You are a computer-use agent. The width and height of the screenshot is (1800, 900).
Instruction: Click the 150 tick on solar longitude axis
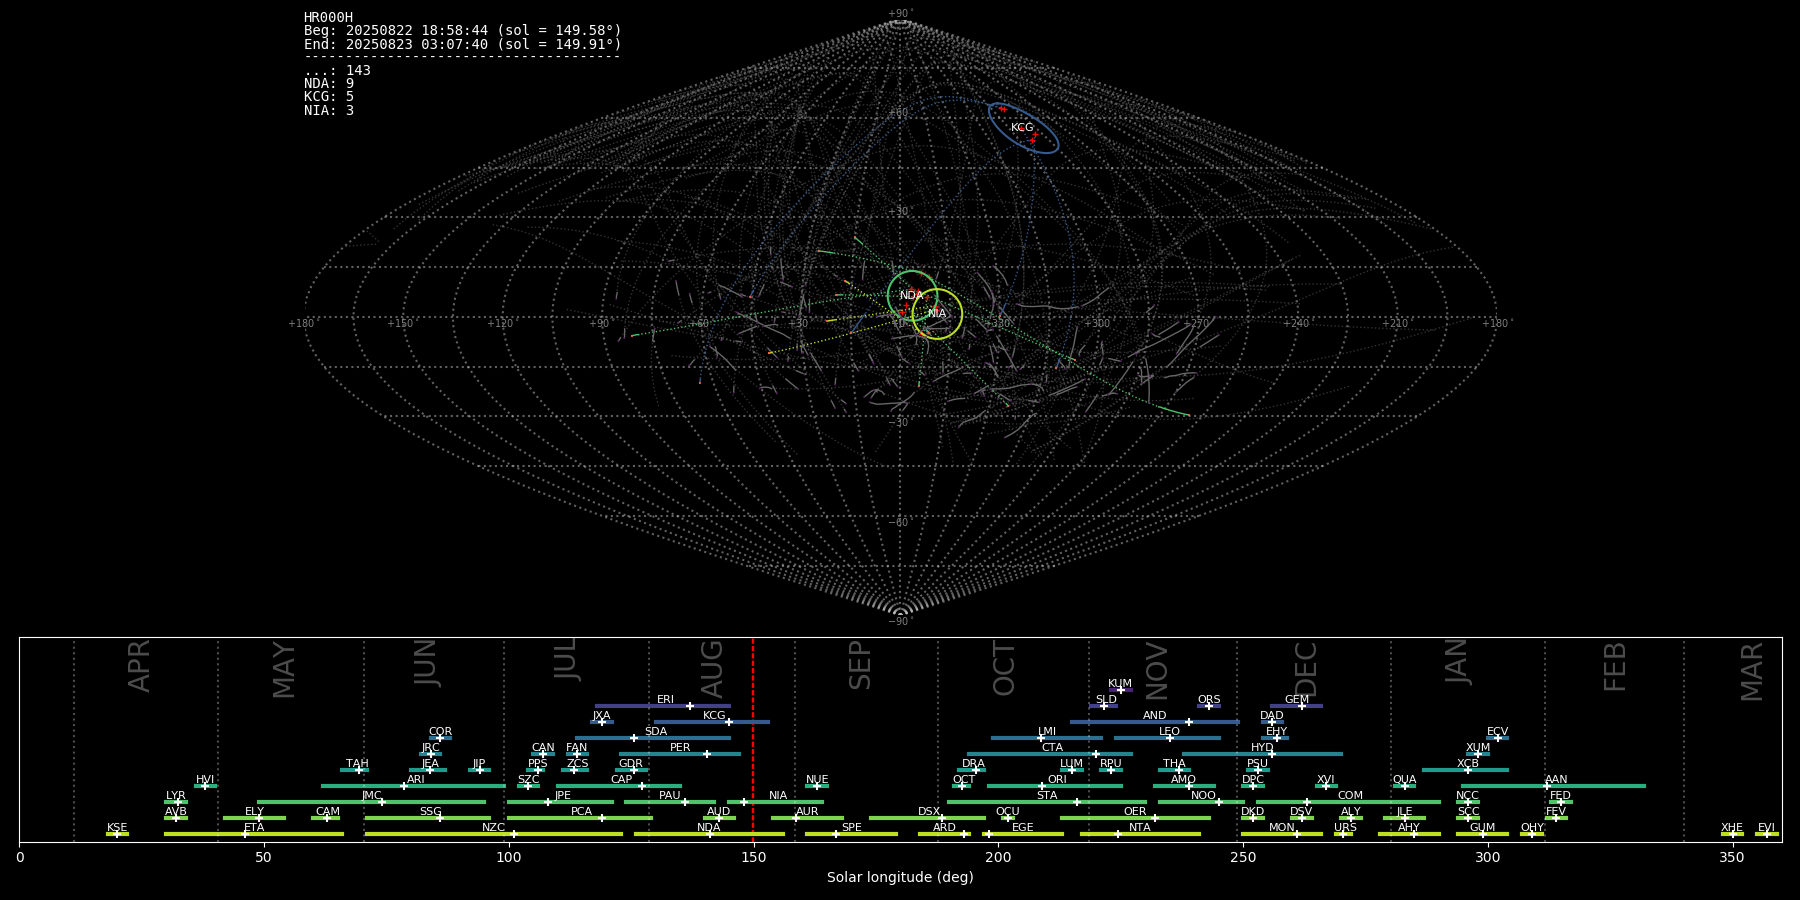click(x=753, y=857)
